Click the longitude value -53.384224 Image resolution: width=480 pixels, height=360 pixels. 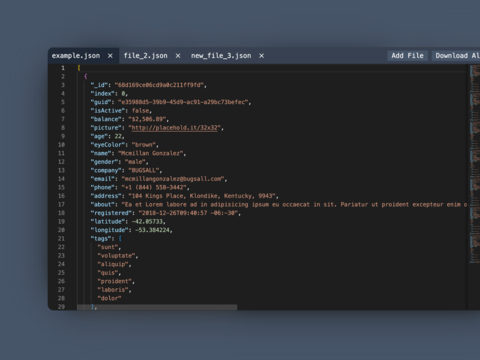pyautogui.click(x=152, y=230)
